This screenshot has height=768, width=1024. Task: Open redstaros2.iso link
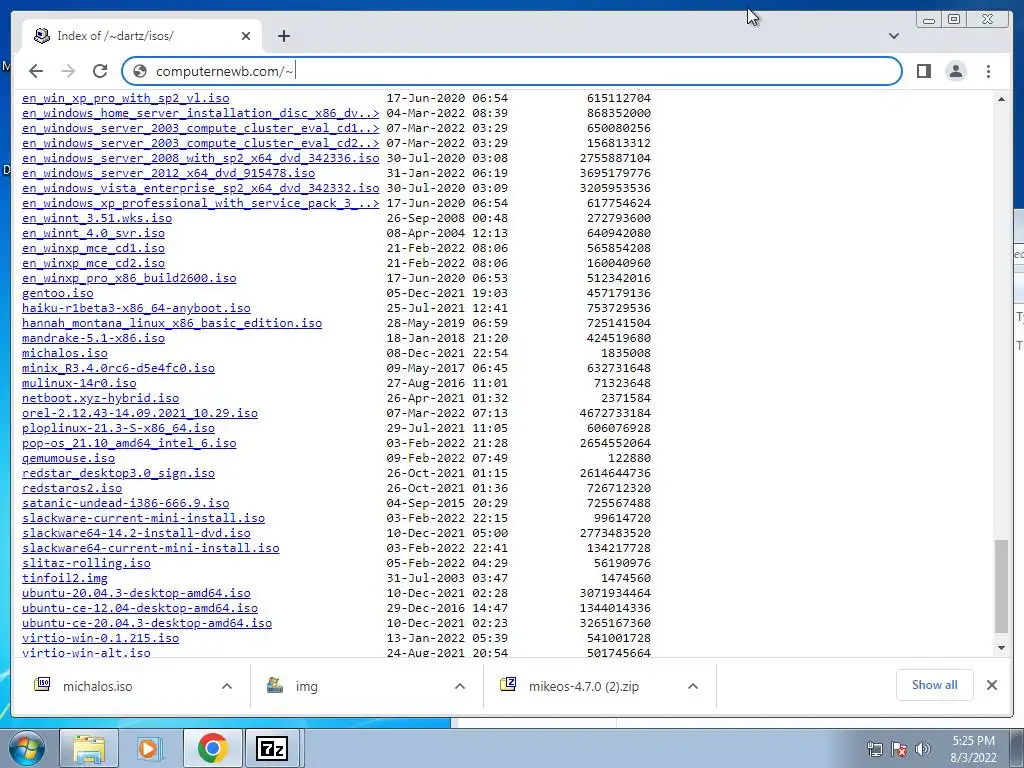pyautogui.click(x=72, y=488)
